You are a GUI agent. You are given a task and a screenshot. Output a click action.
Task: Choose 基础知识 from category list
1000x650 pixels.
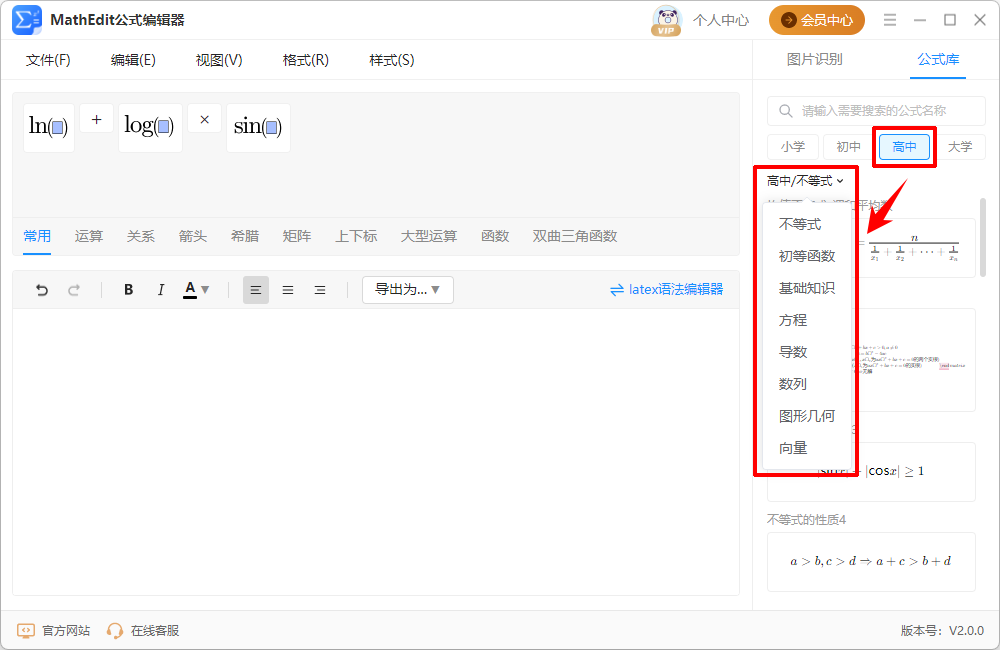point(807,288)
